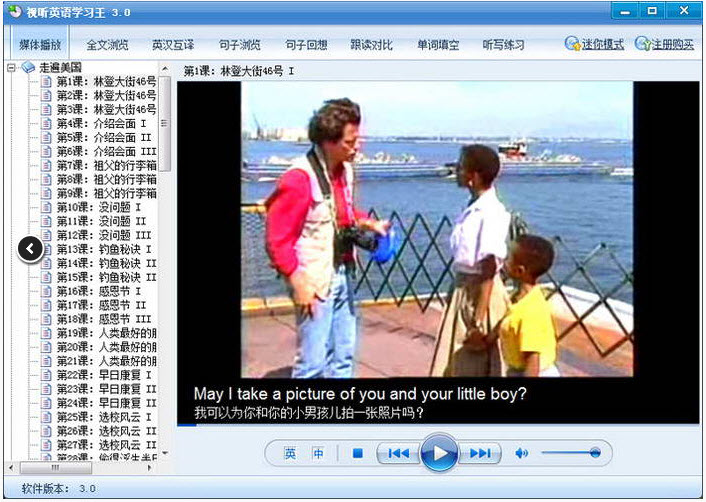Viewport: 706px width, 502px height.
Task: Toggle English subtitles with 英 button
Action: pos(290,454)
